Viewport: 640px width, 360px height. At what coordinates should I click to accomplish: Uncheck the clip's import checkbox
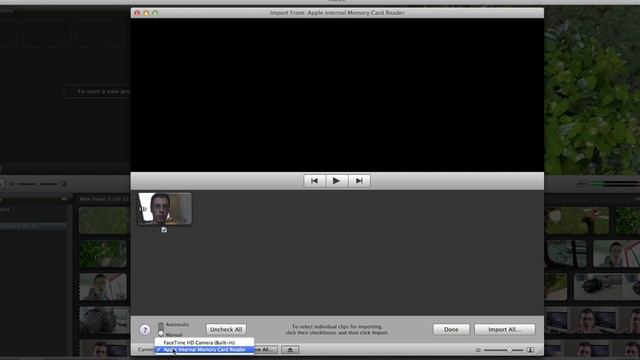[x=164, y=230]
